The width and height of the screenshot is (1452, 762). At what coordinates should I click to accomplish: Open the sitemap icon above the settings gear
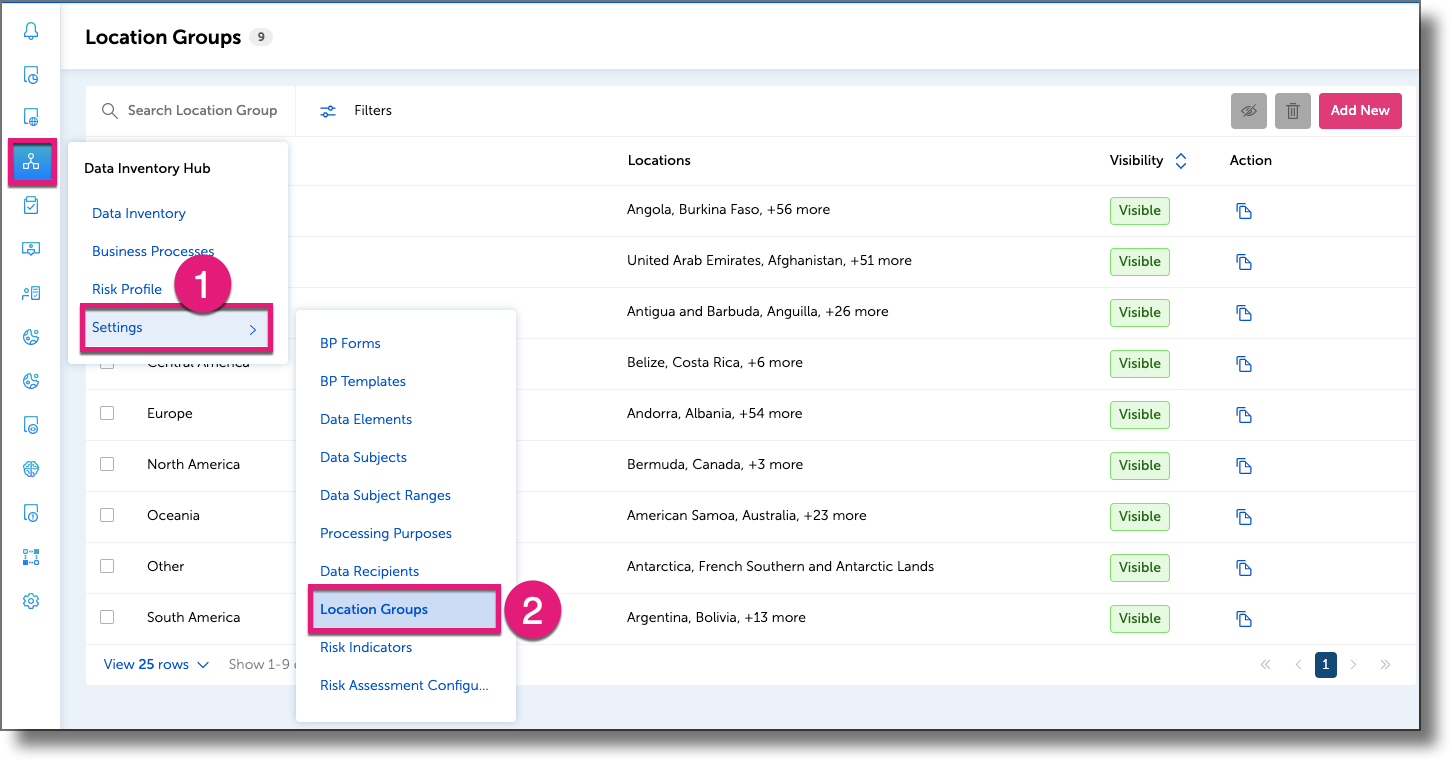tap(31, 556)
